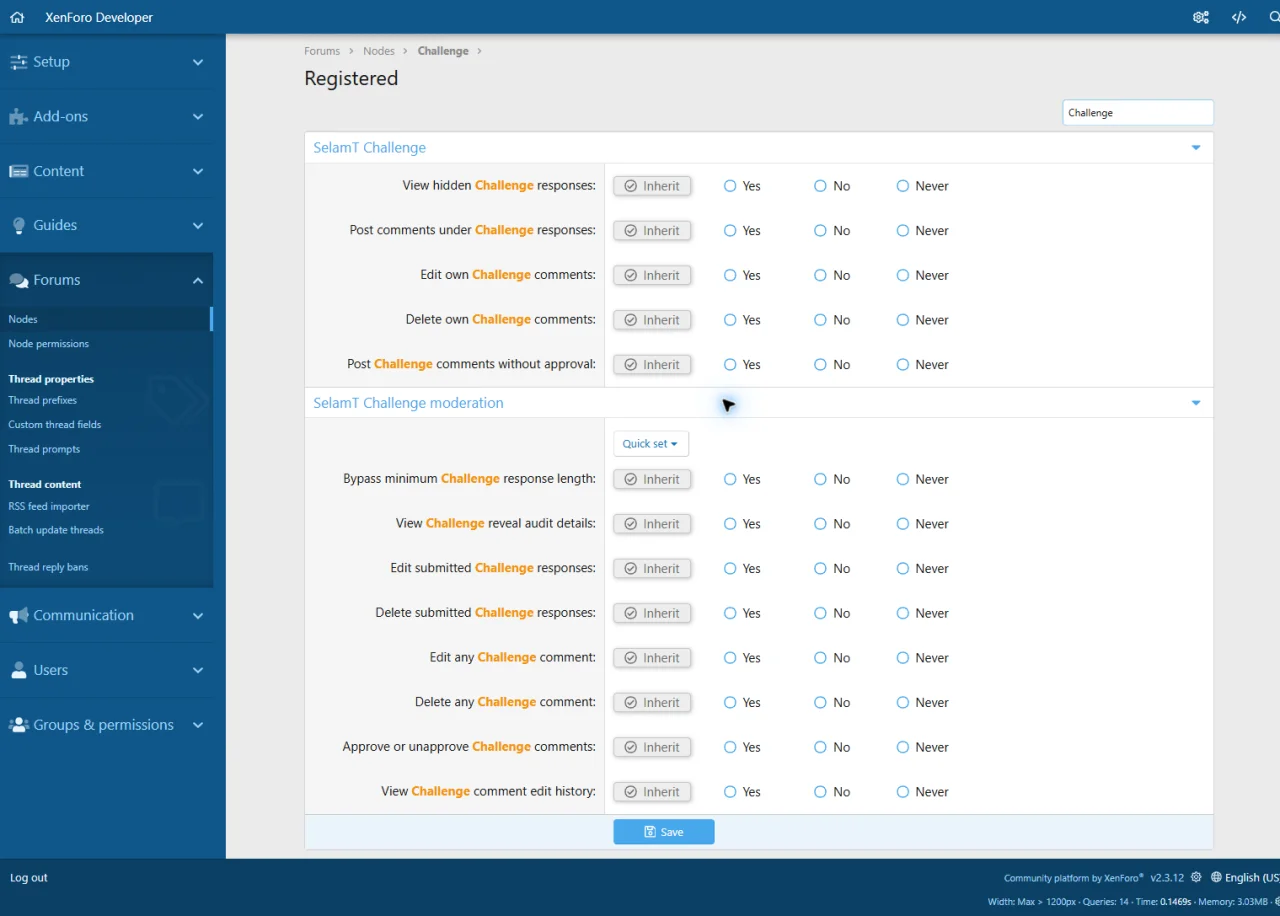Click the code brackets icon in header
The image size is (1280, 916).
click(1239, 17)
